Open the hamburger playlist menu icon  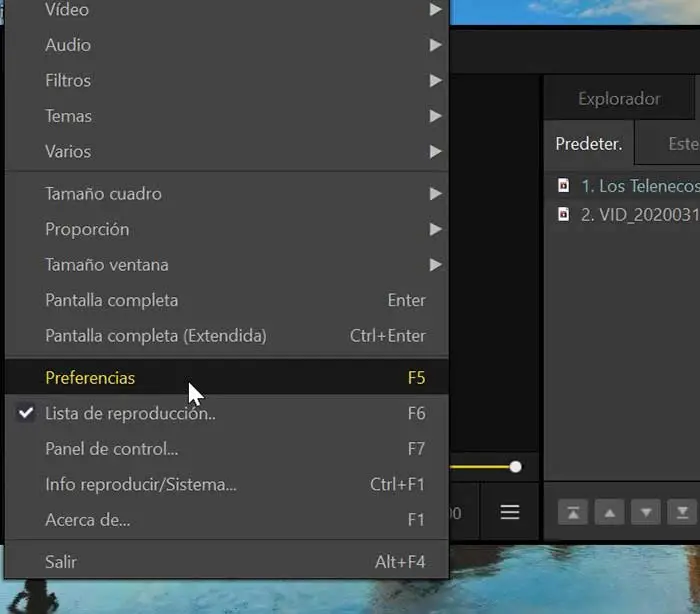[510, 512]
